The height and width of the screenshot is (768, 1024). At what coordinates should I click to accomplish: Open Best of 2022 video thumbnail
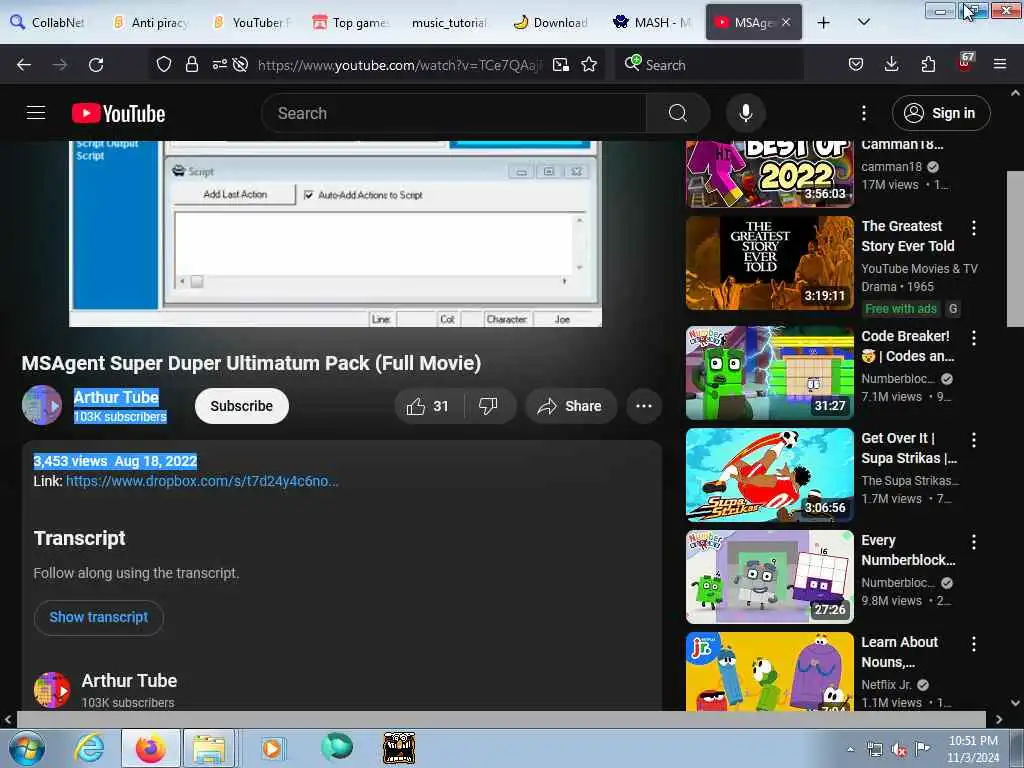(769, 174)
